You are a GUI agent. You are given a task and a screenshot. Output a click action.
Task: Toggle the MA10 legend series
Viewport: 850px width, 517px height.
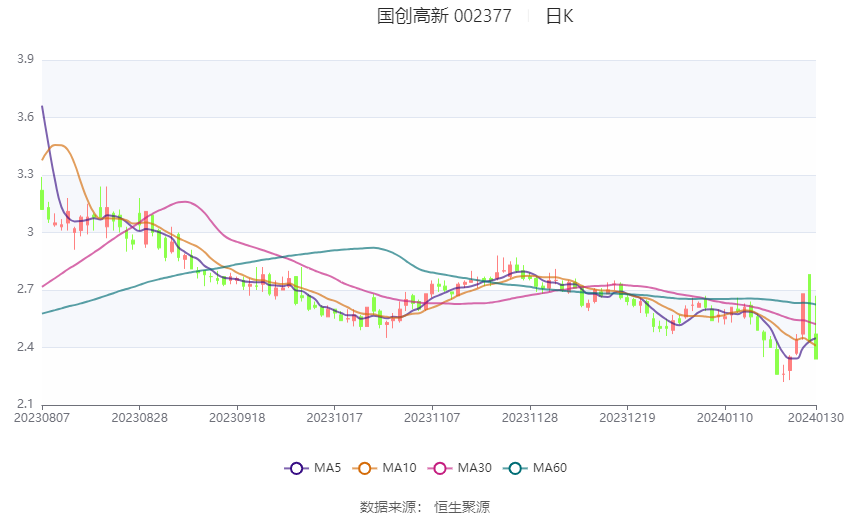pyautogui.click(x=384, y=468)
